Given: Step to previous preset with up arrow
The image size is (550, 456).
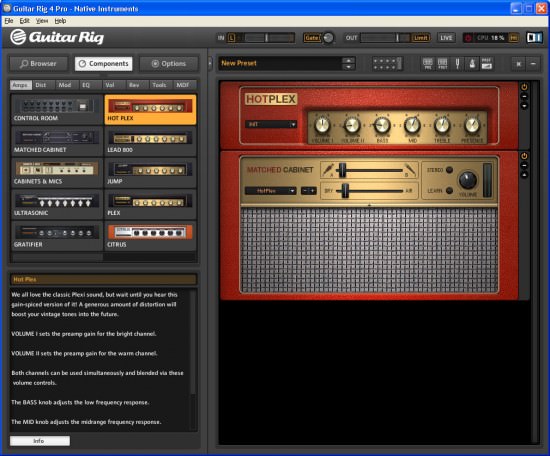Looking at the screenshot, I should click(x=348, y=60).
